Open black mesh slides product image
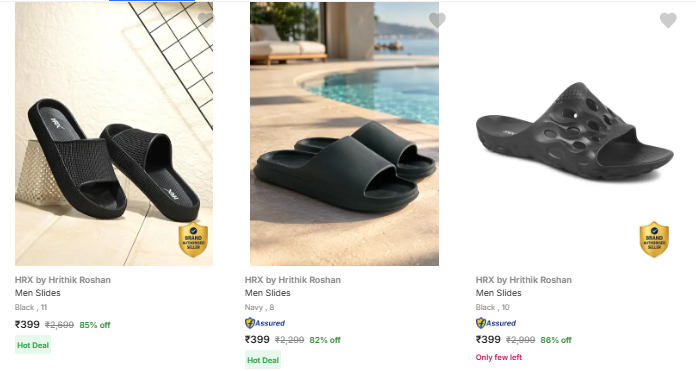696x371 pixels. point(114,134)
